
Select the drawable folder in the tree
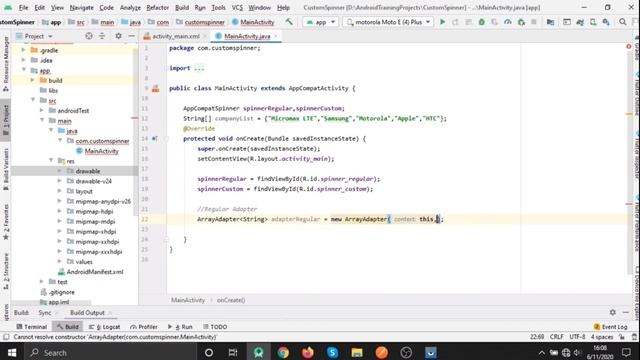88,171
